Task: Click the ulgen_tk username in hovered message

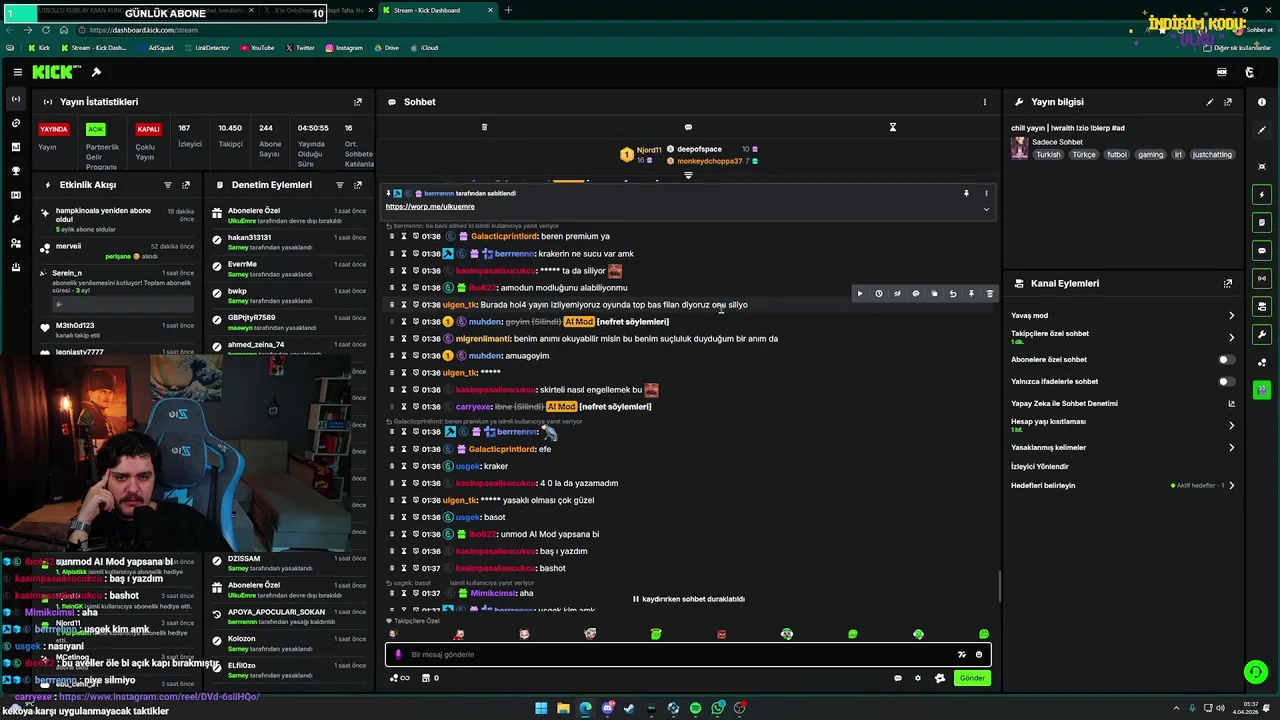Action: [x=460, y=305]
